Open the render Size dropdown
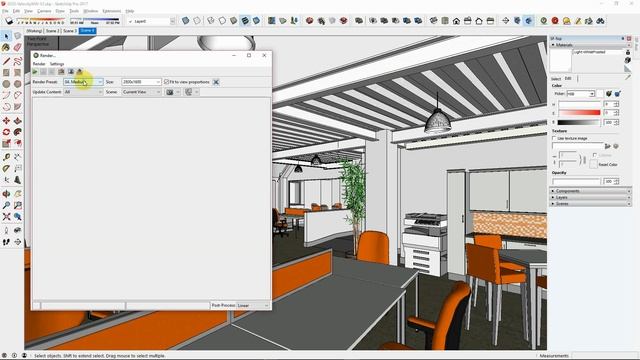This screenshot has height=360, width=640. point(141,82)
